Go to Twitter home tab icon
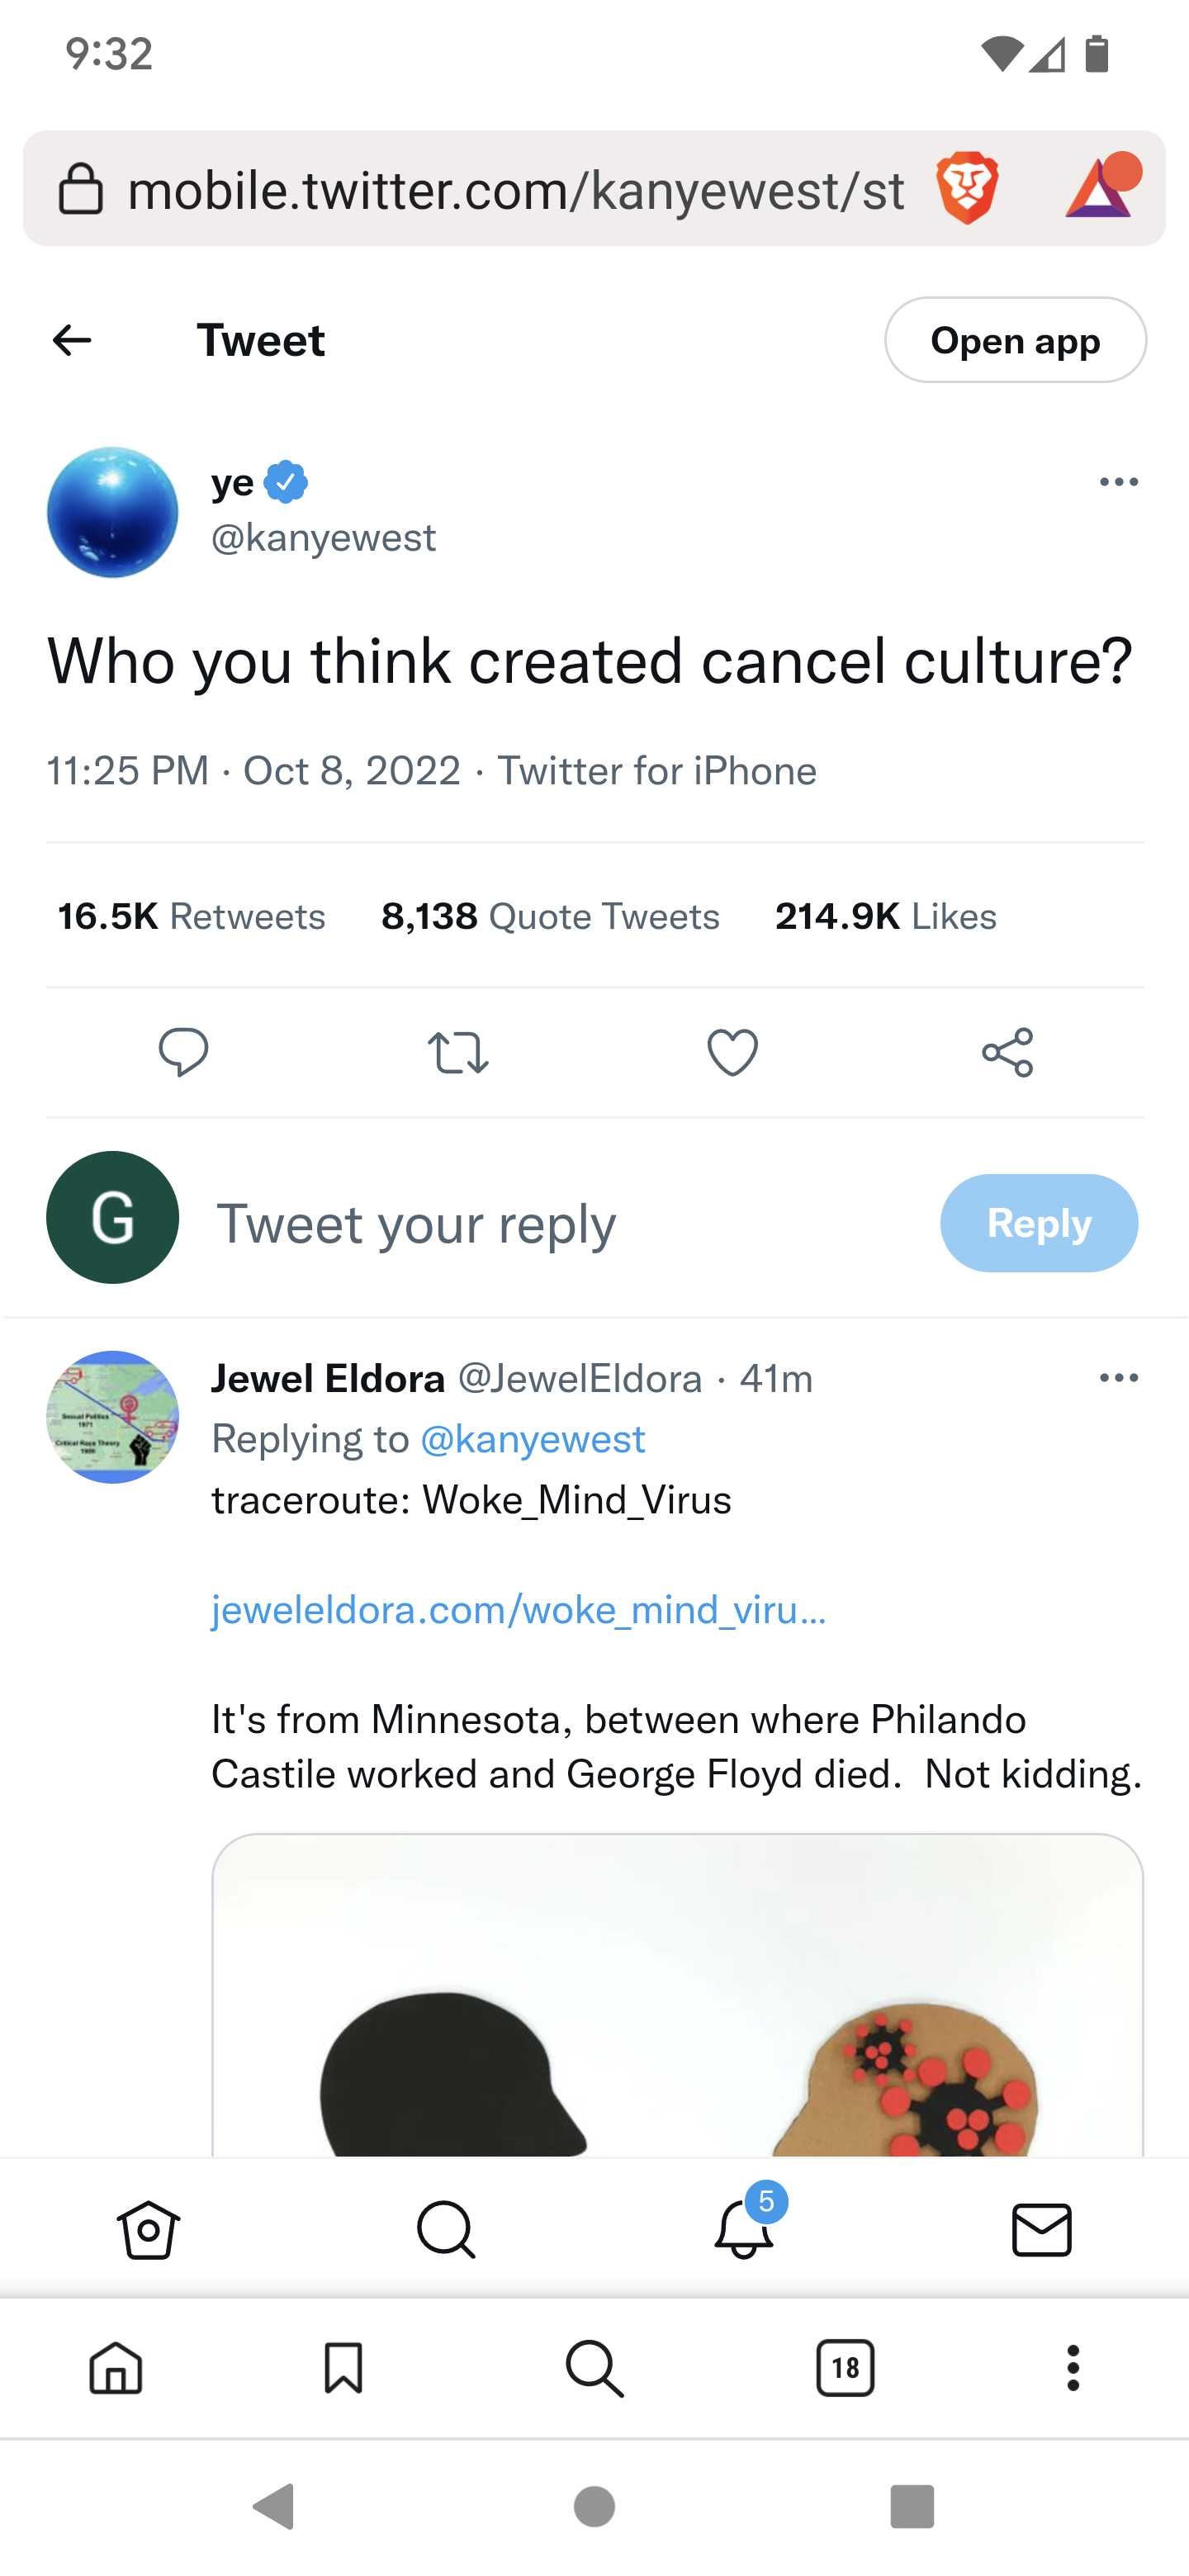 148,2230
